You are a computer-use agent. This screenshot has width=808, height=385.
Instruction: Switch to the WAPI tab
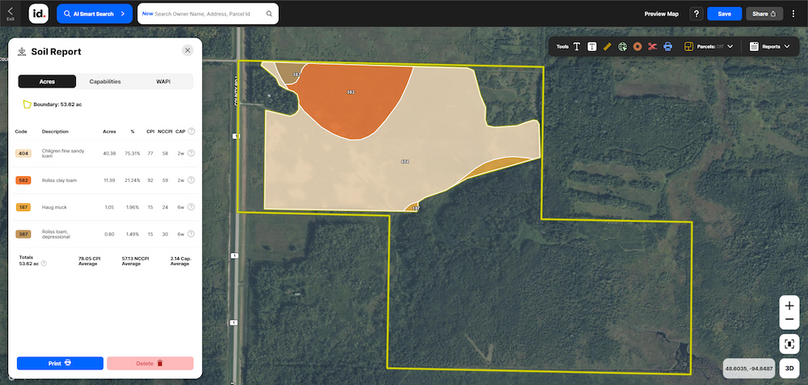tap(163, 81)
